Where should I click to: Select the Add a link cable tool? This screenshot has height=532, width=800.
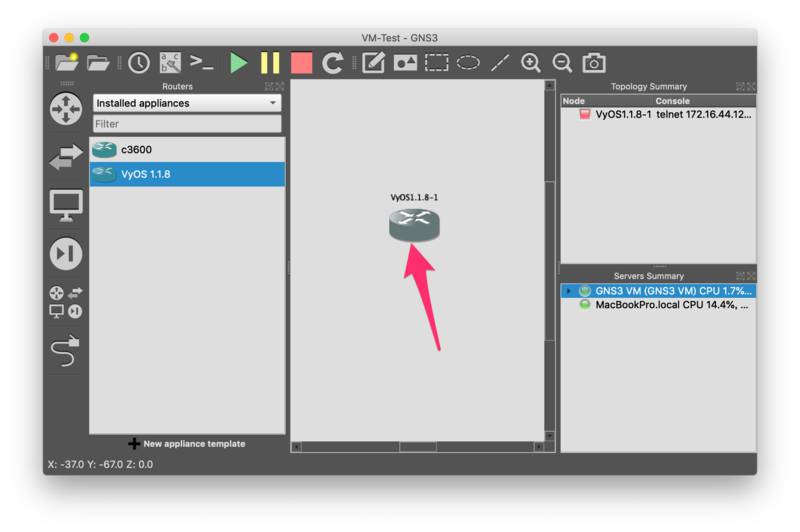pyautogui.click(x=65, y=350)
